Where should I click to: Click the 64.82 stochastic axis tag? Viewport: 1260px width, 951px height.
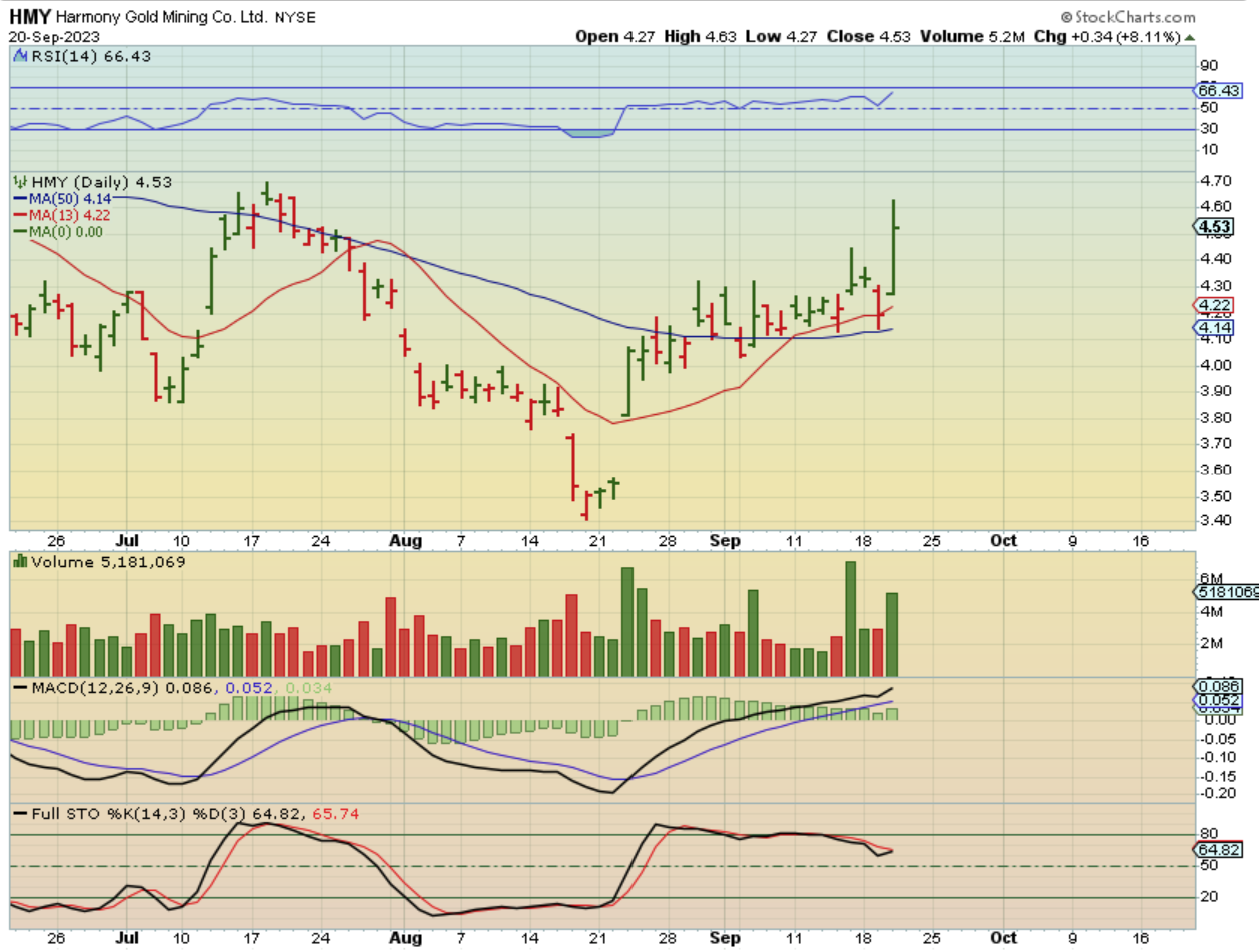[x=1220, y=850]
